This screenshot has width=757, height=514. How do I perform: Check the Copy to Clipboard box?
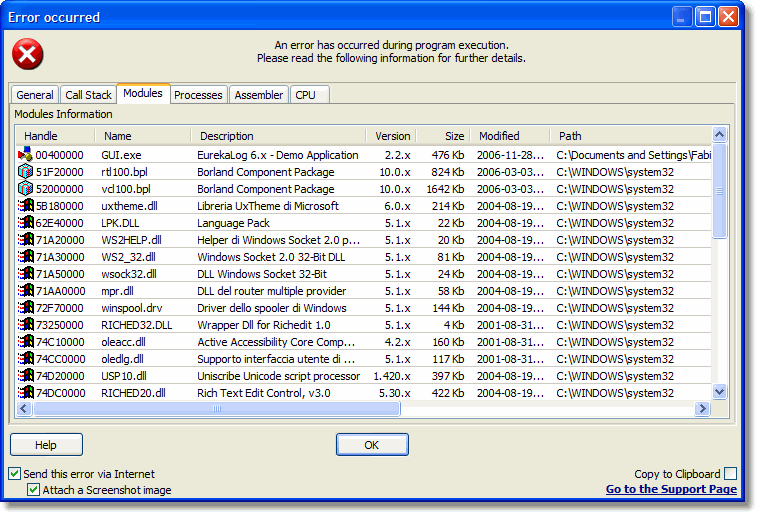730,473
